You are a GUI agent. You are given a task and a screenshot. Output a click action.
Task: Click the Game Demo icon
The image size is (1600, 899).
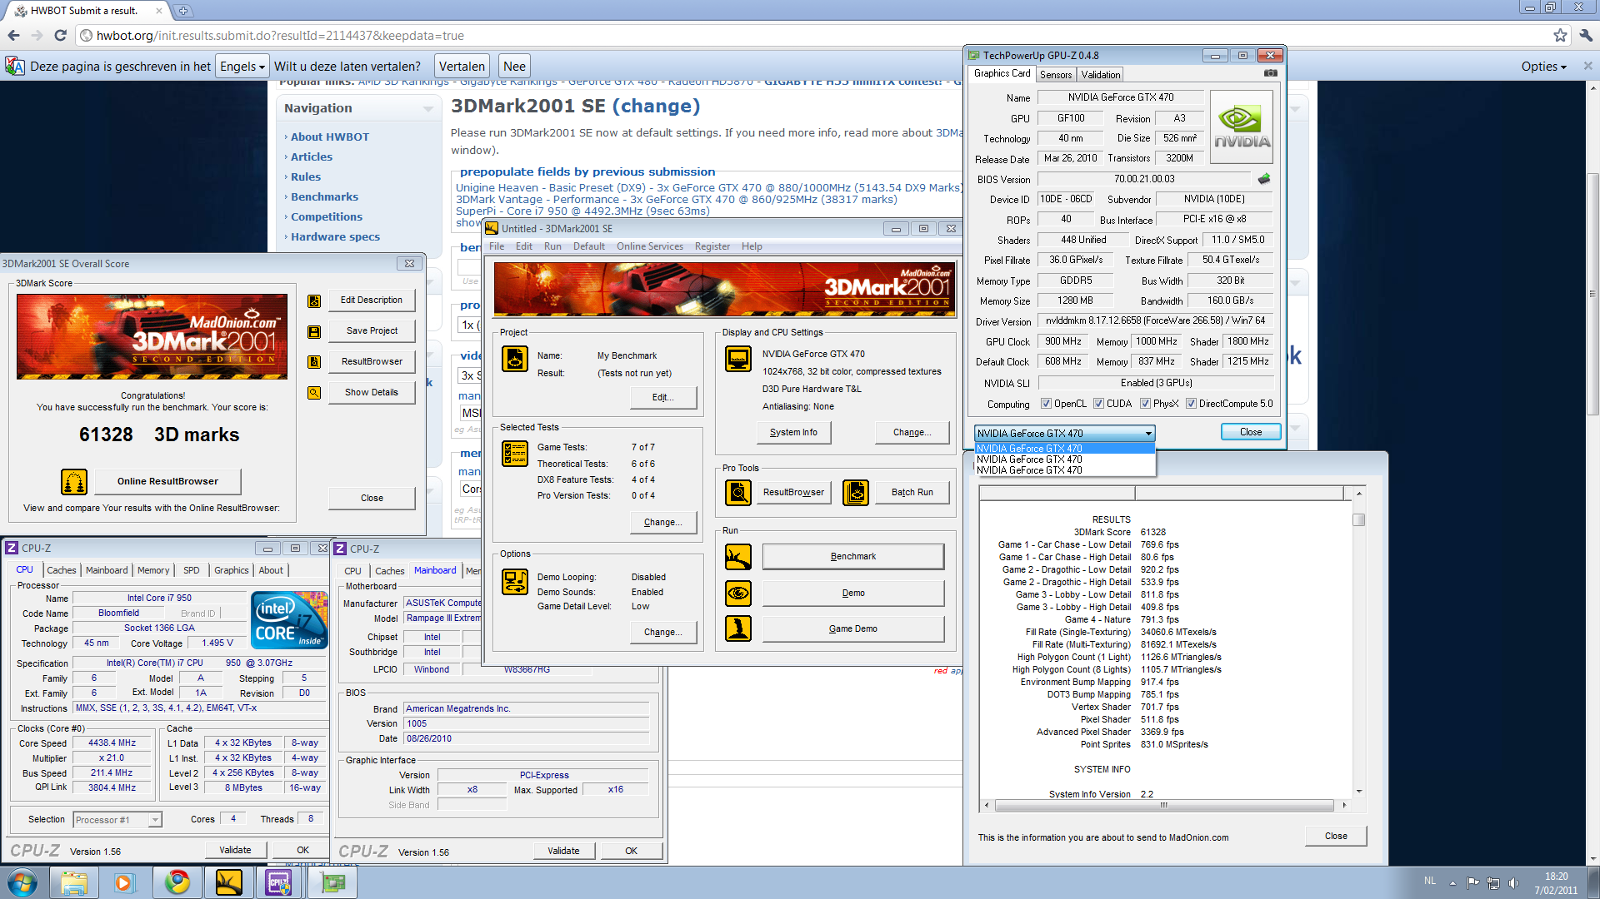[x=738, y=629]
